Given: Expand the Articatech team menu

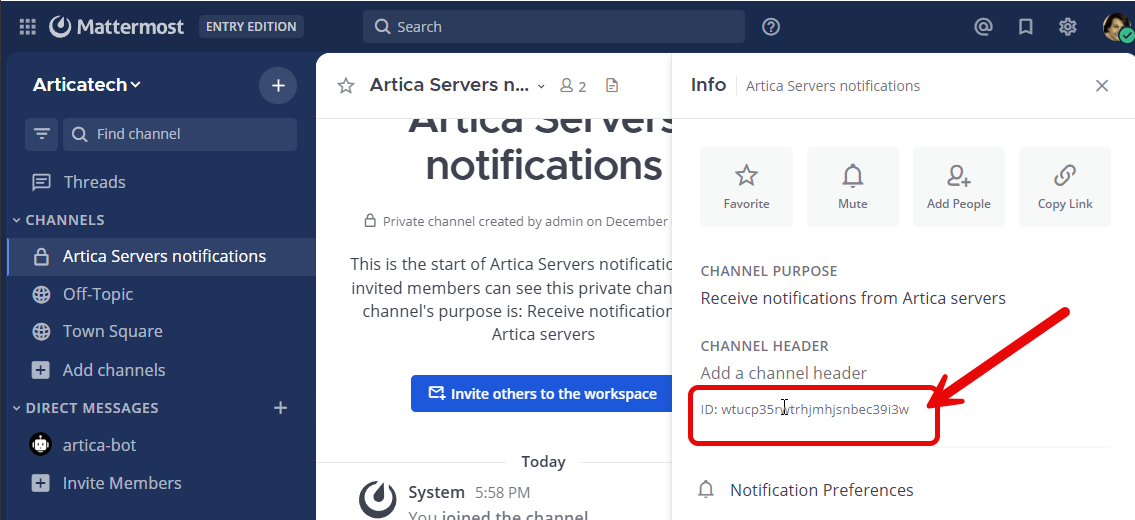Looking at the screenshot, I should [x=87, y=85].
